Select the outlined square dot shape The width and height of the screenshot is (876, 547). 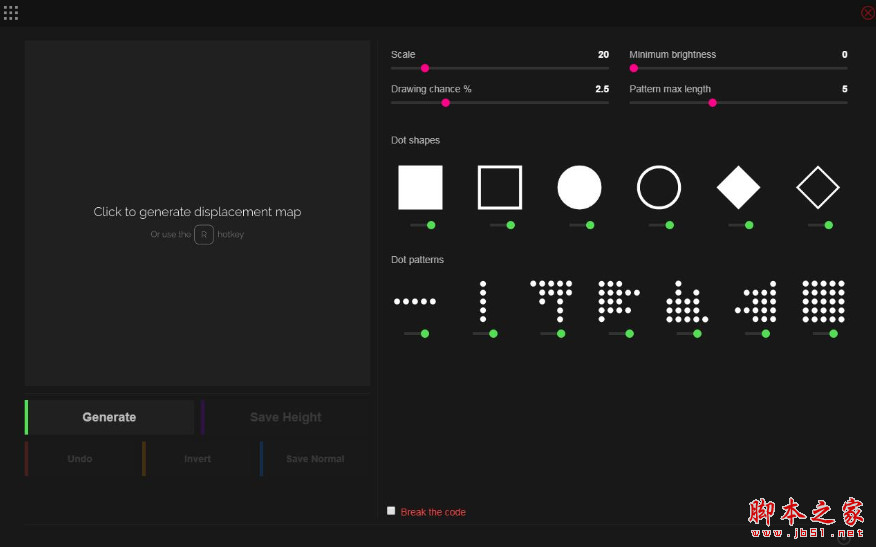click(500, 187)
